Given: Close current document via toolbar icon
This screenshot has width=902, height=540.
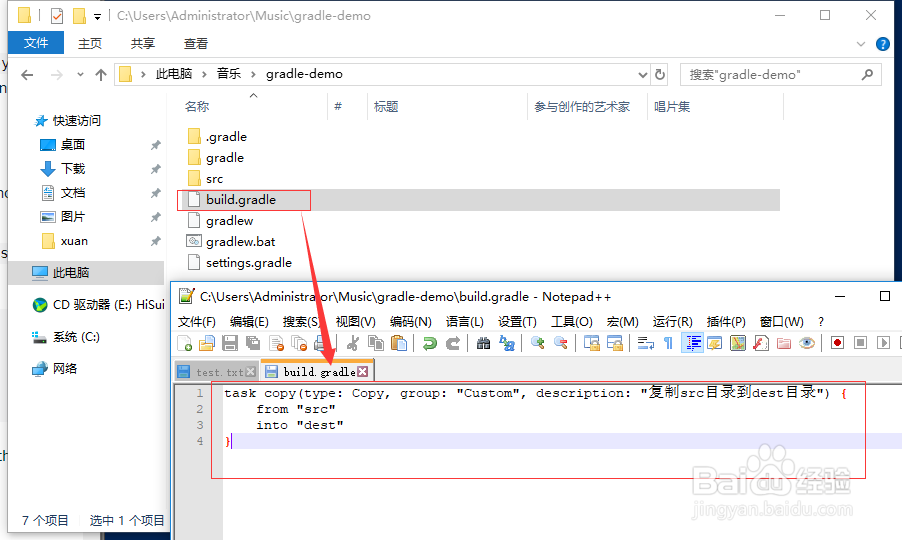Looking at the screenshot, I should pos(276,343).
